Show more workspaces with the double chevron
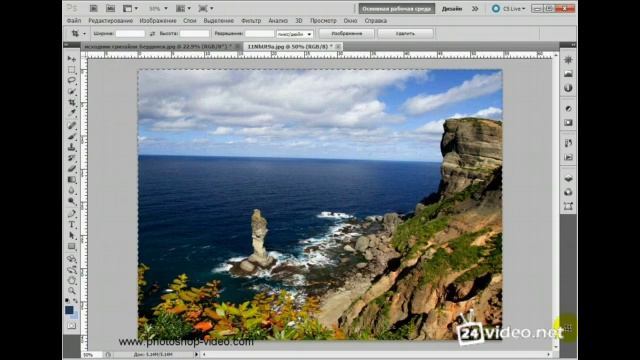640x360 pixels. pyautogui.click(x=475, y=9)
